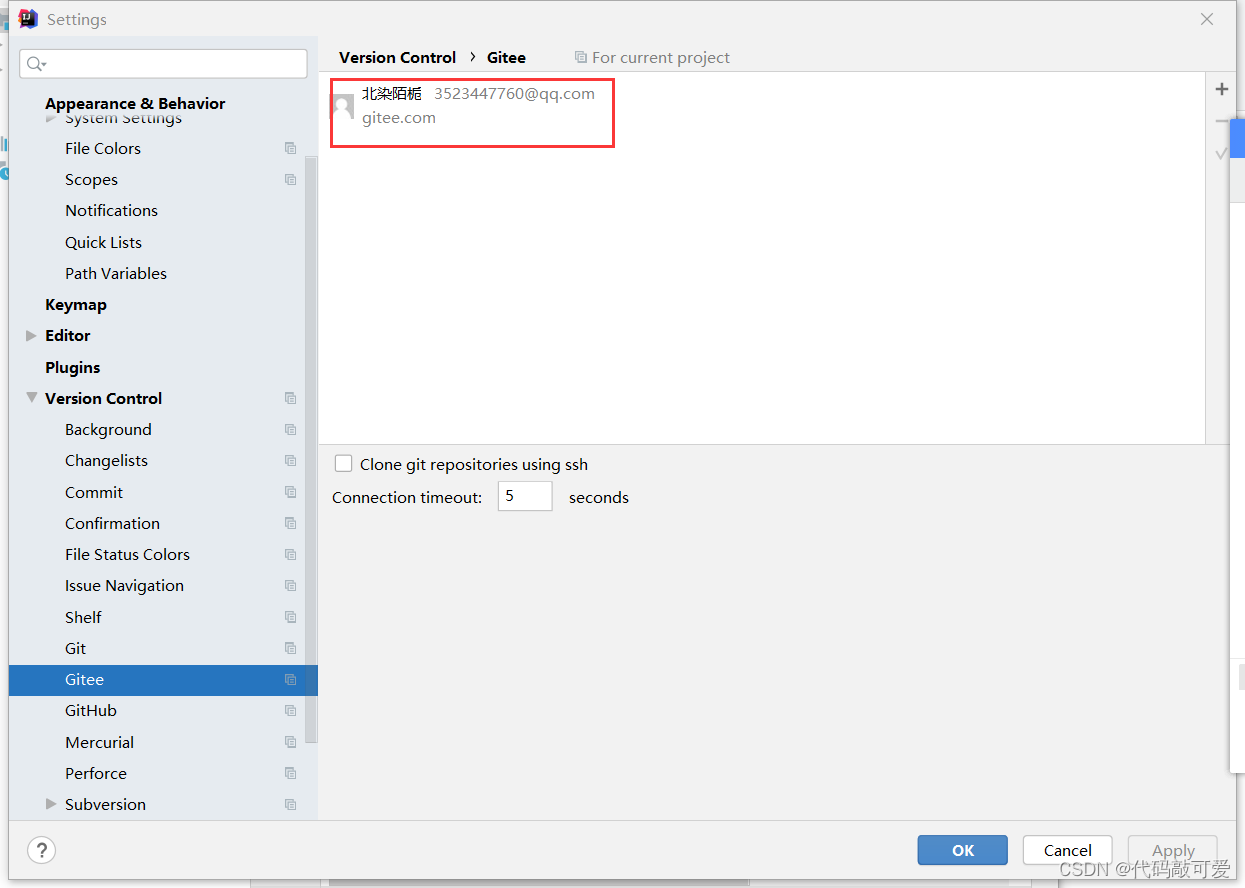
Task: Click the project-level icon next to Issue Navigation
Action: point(290,586)
